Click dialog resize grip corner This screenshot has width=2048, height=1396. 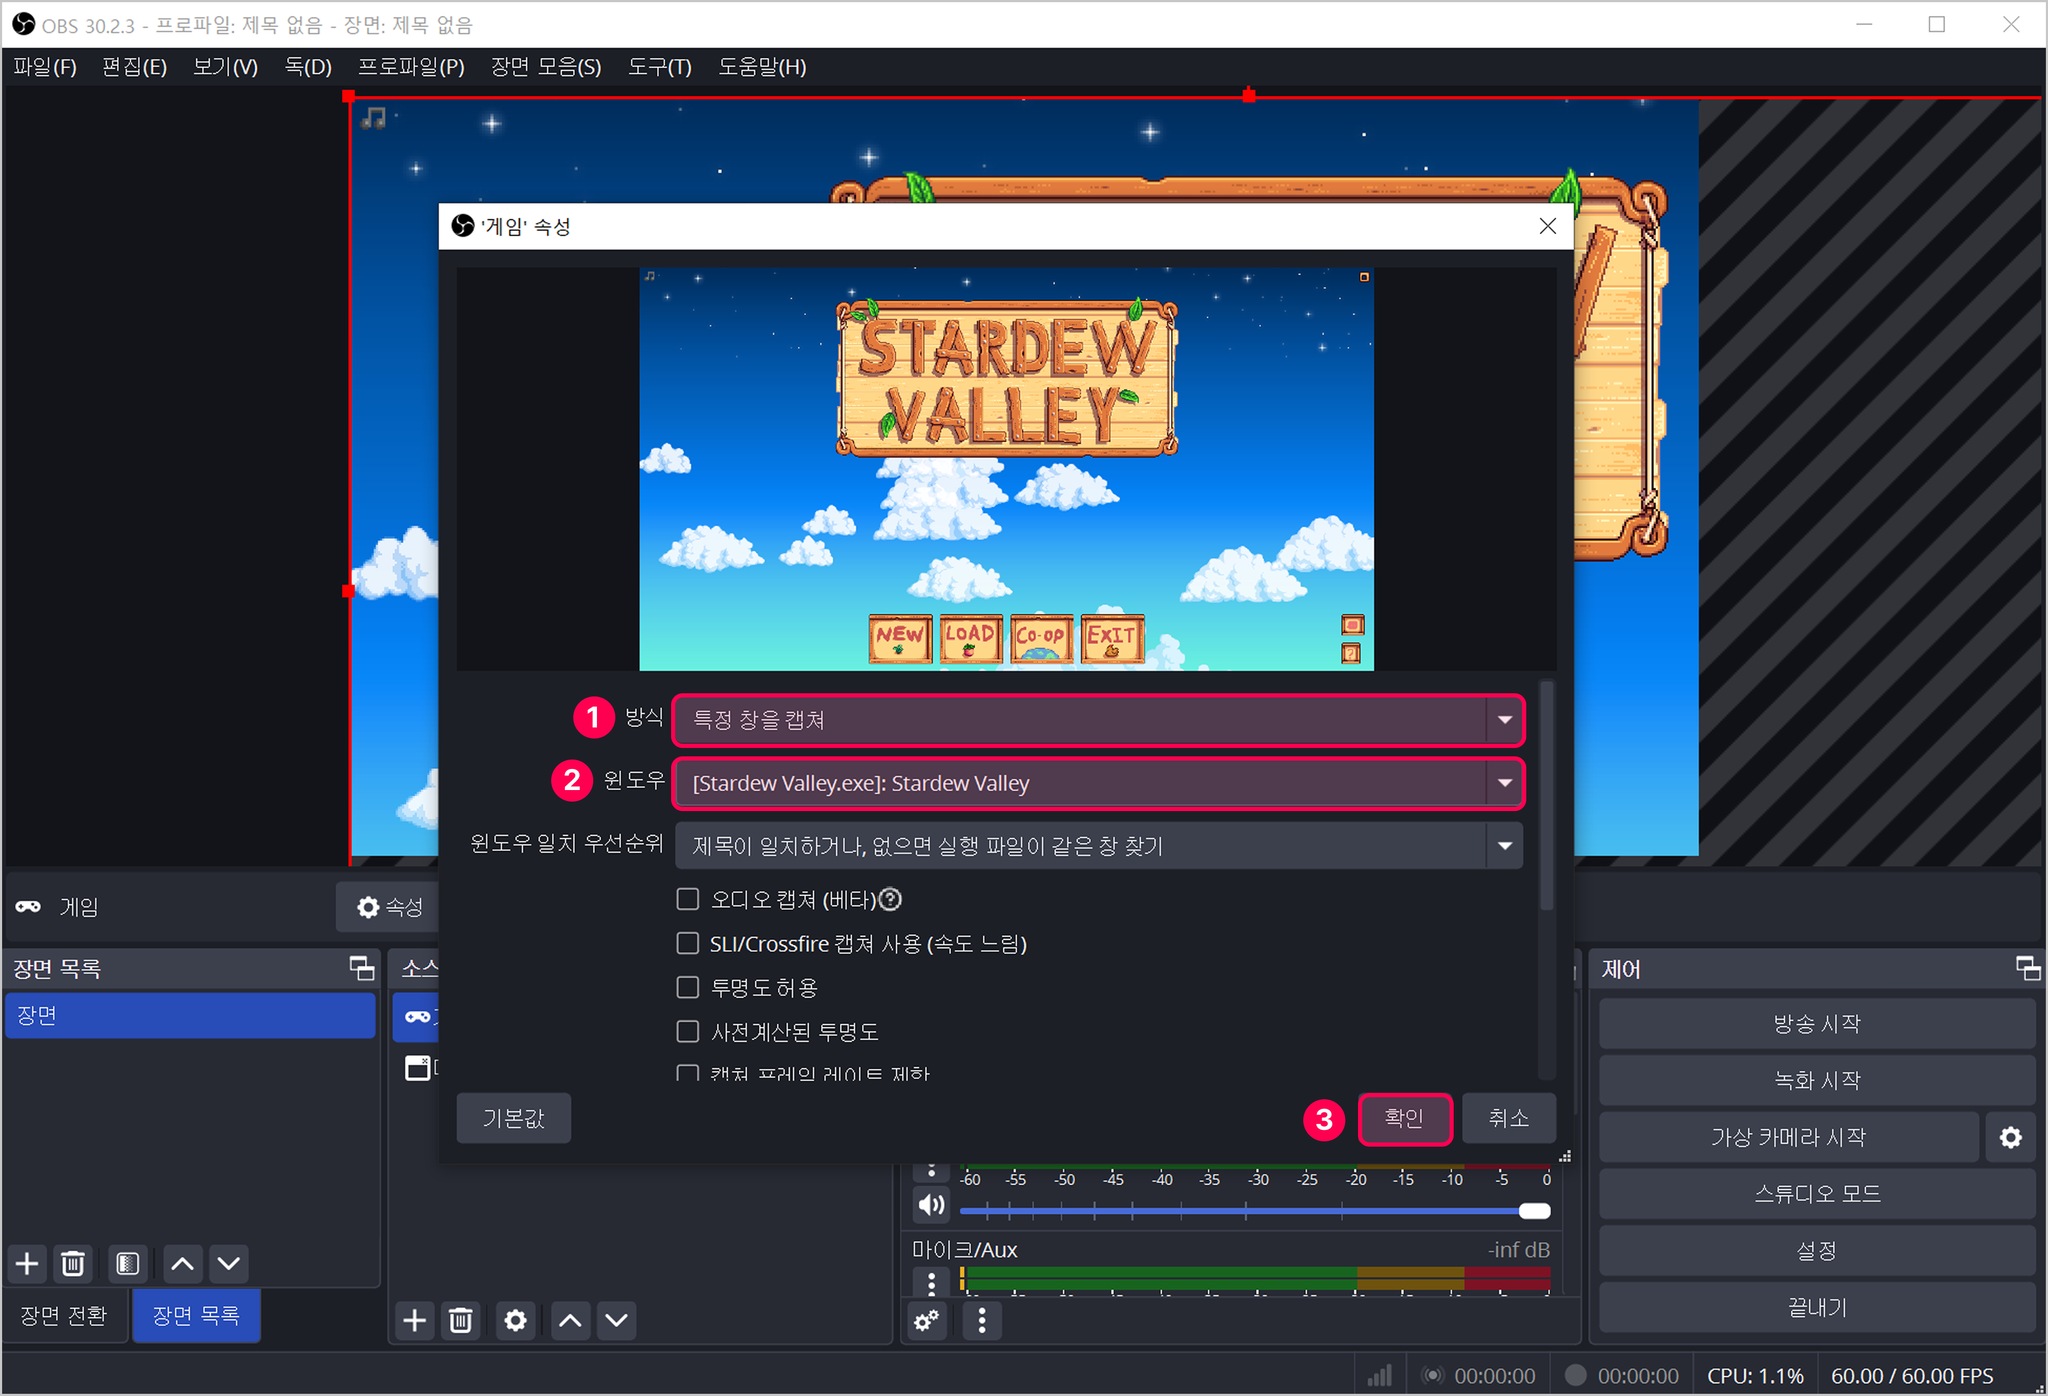pos(1565,1156)
